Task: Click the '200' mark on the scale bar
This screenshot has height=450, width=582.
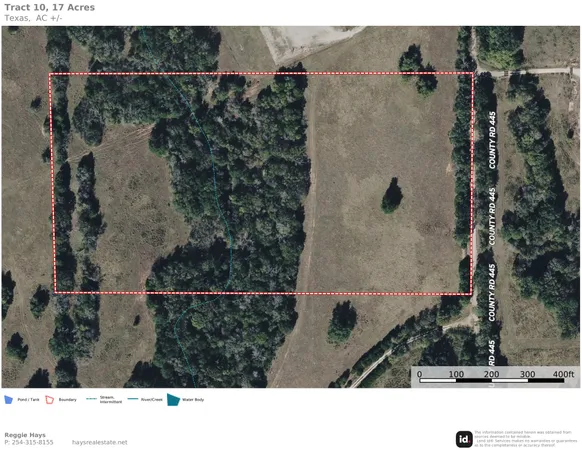Action: pos(491,374)
